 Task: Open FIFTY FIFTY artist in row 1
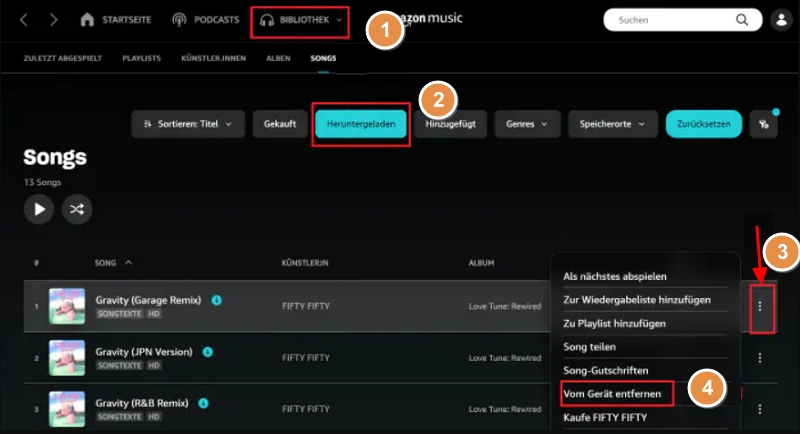[x=306, y=306]
